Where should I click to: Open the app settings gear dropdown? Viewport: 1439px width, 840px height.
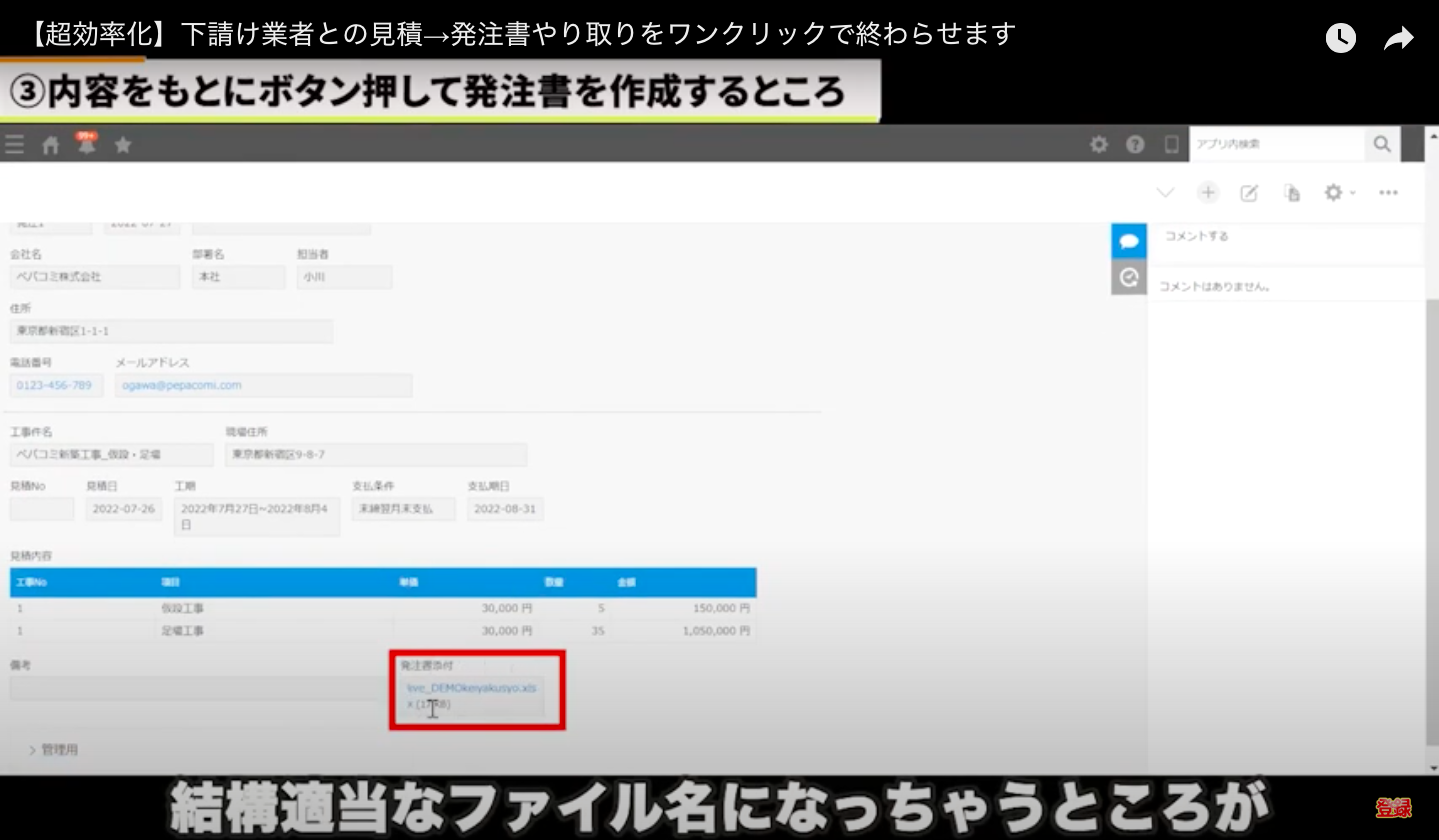point(1338,193)
